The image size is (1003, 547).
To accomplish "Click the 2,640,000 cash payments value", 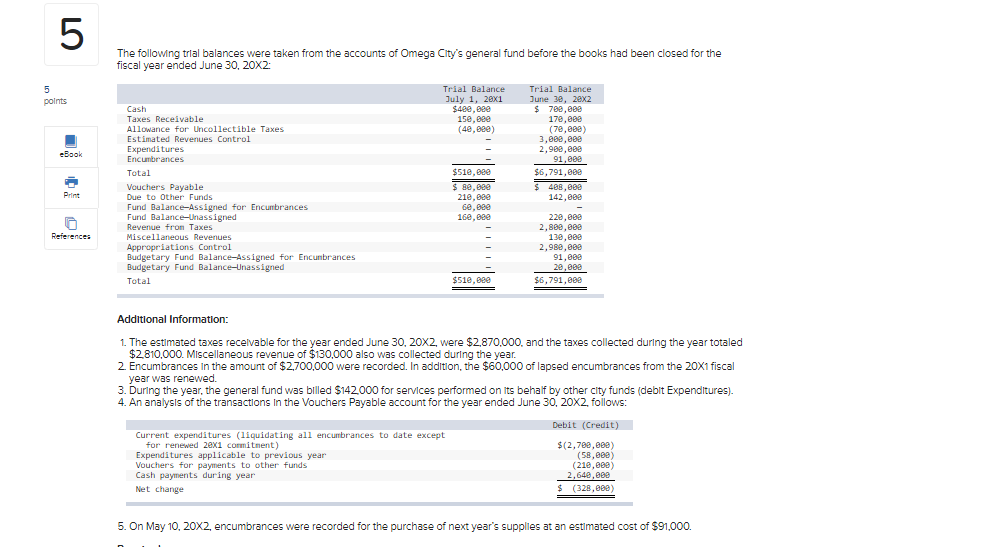I will [x=588, y=475].
